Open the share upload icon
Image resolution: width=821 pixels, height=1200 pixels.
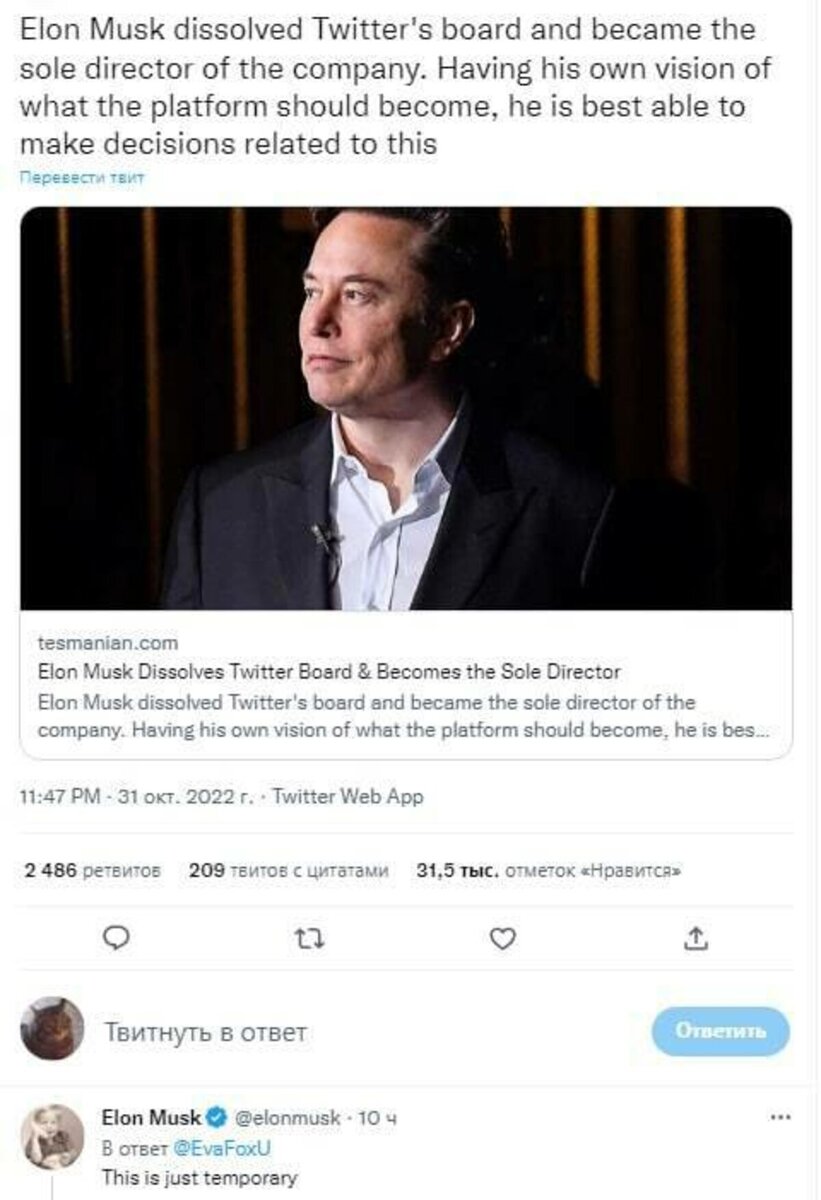click(x=699, y=938)
